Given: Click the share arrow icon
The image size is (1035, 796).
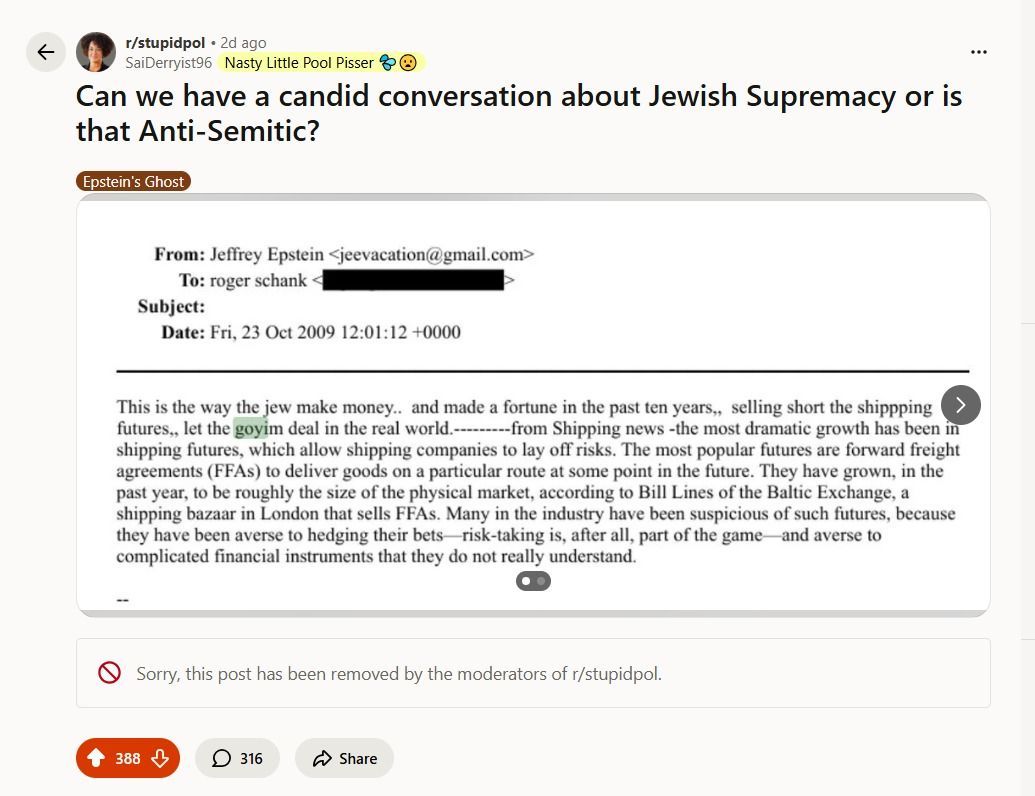Looking at the screenshot, I should point(322,758).
